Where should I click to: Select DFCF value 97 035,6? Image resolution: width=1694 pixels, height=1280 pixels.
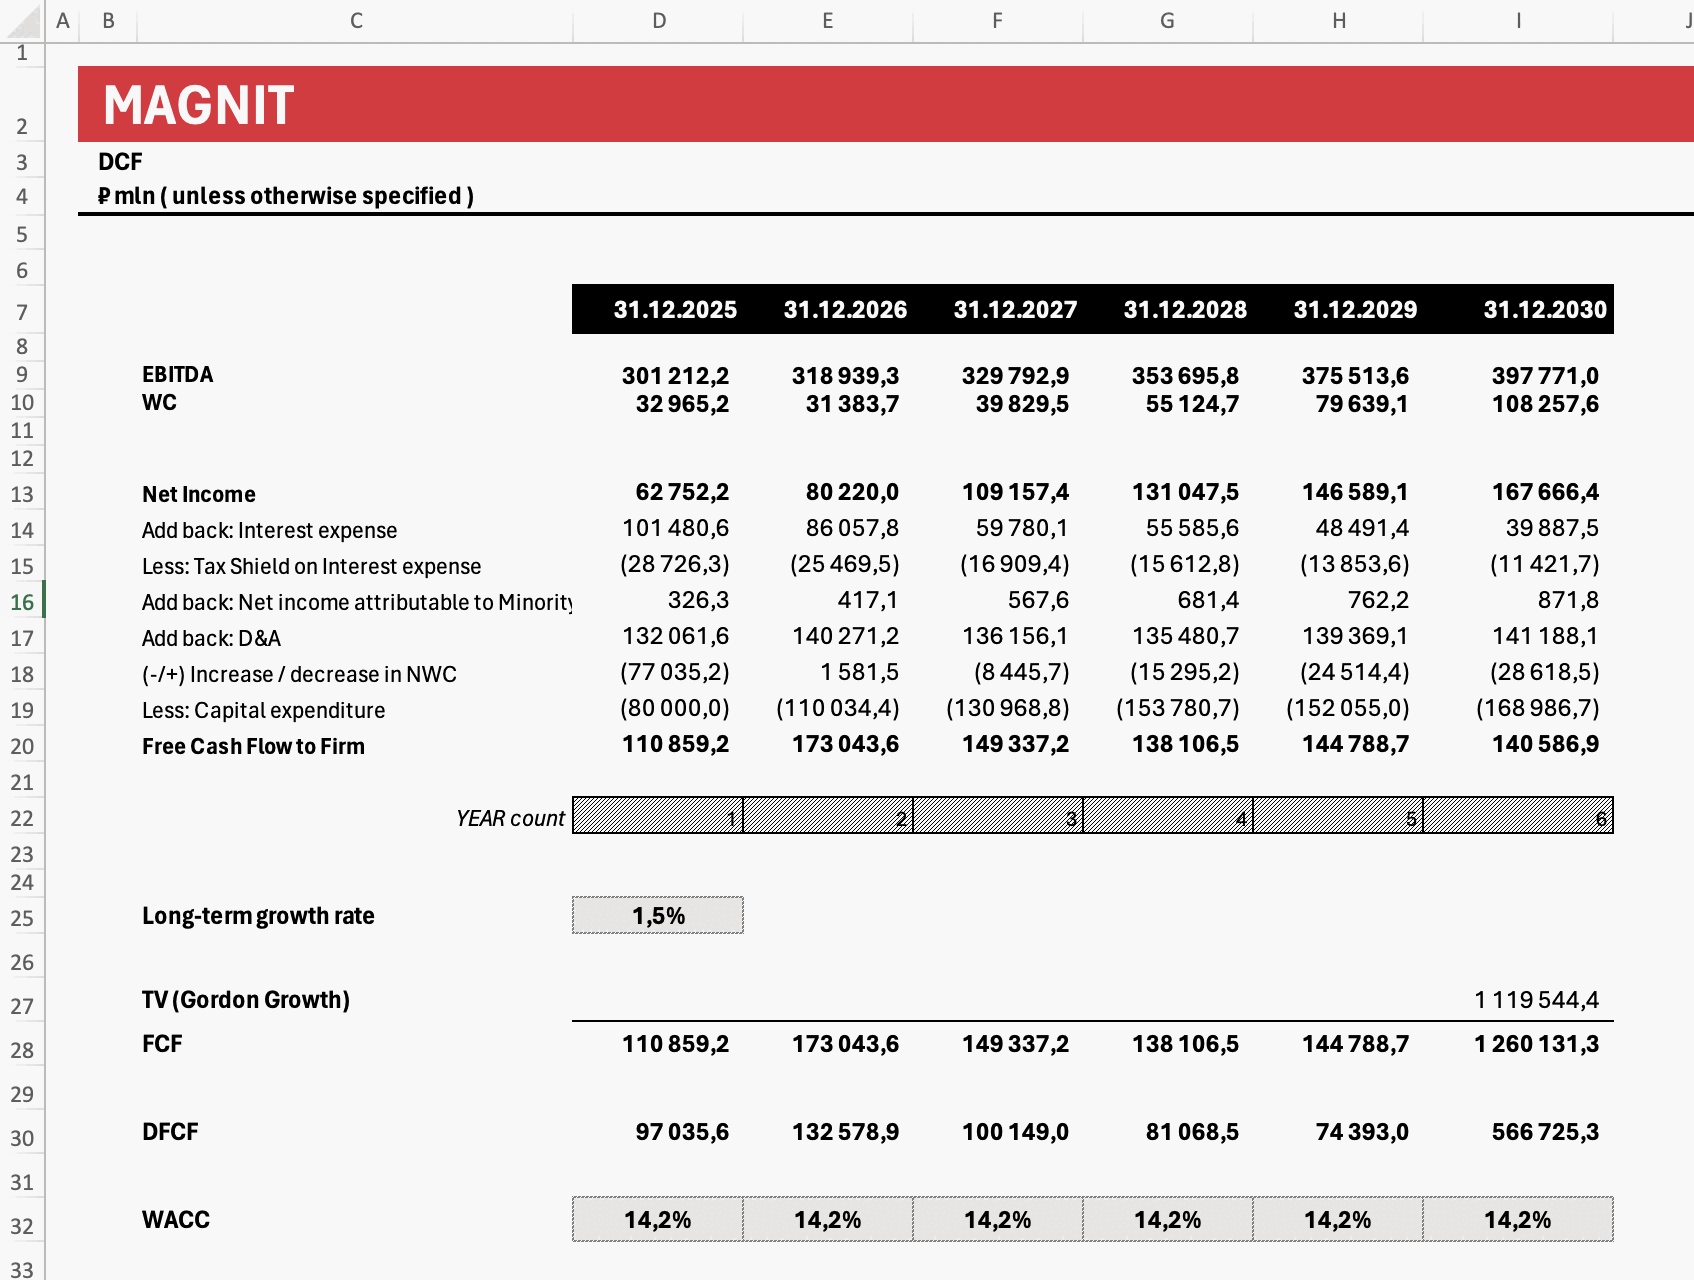[x=682, y=1132]
